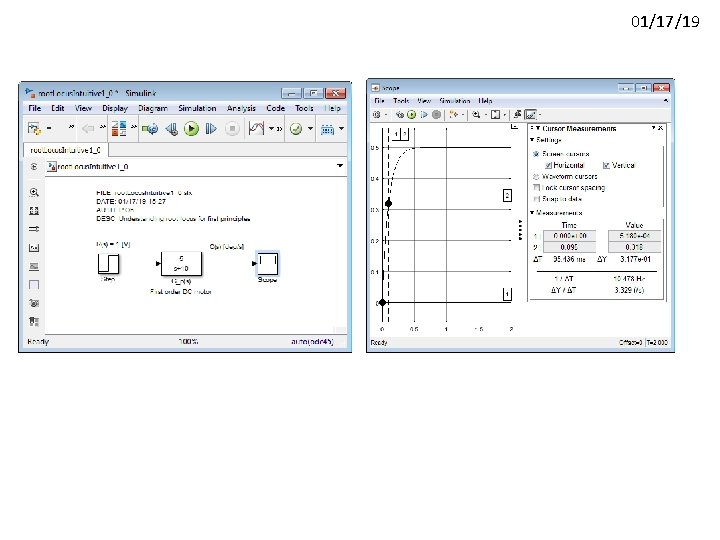This screenshot has width=720, height=540.
Task: Expand the model path breadcrumb dropdown arrow
Action: tap(340, 166)
